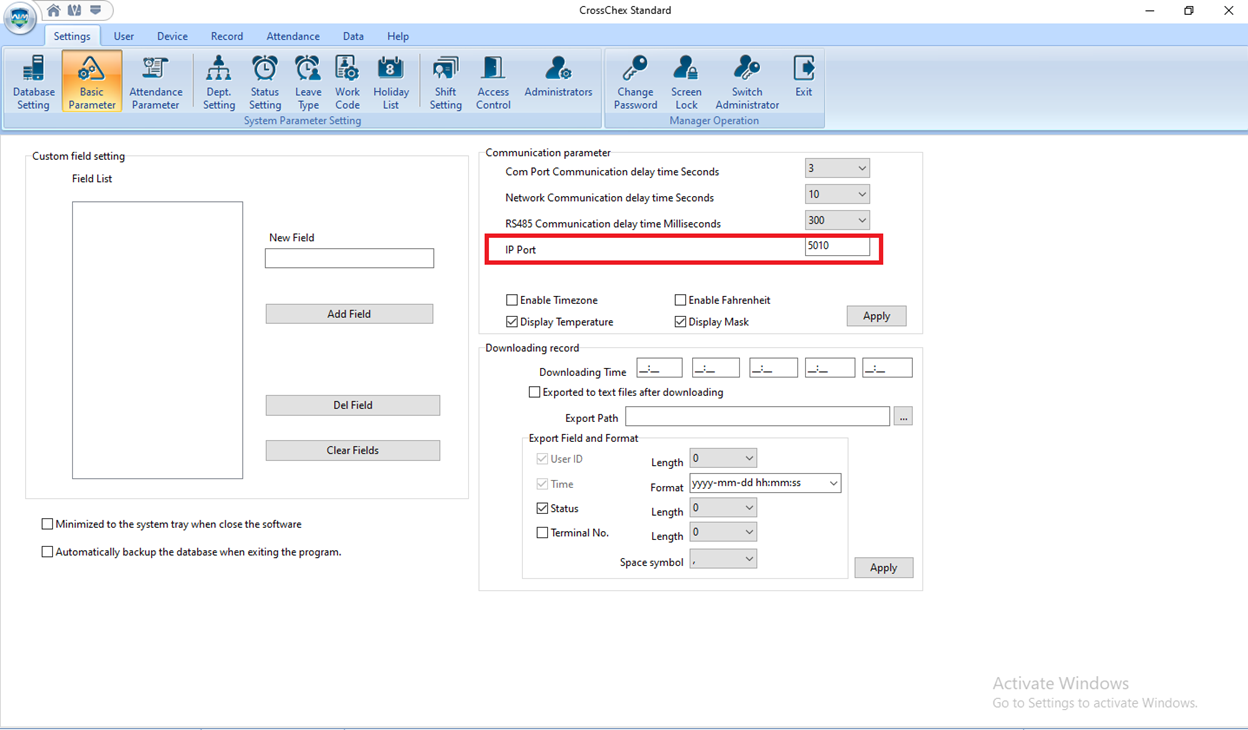Check Exported to text files after downloading
The image size is (1248, 730).
pyautogui.click(x=534, y=392)
